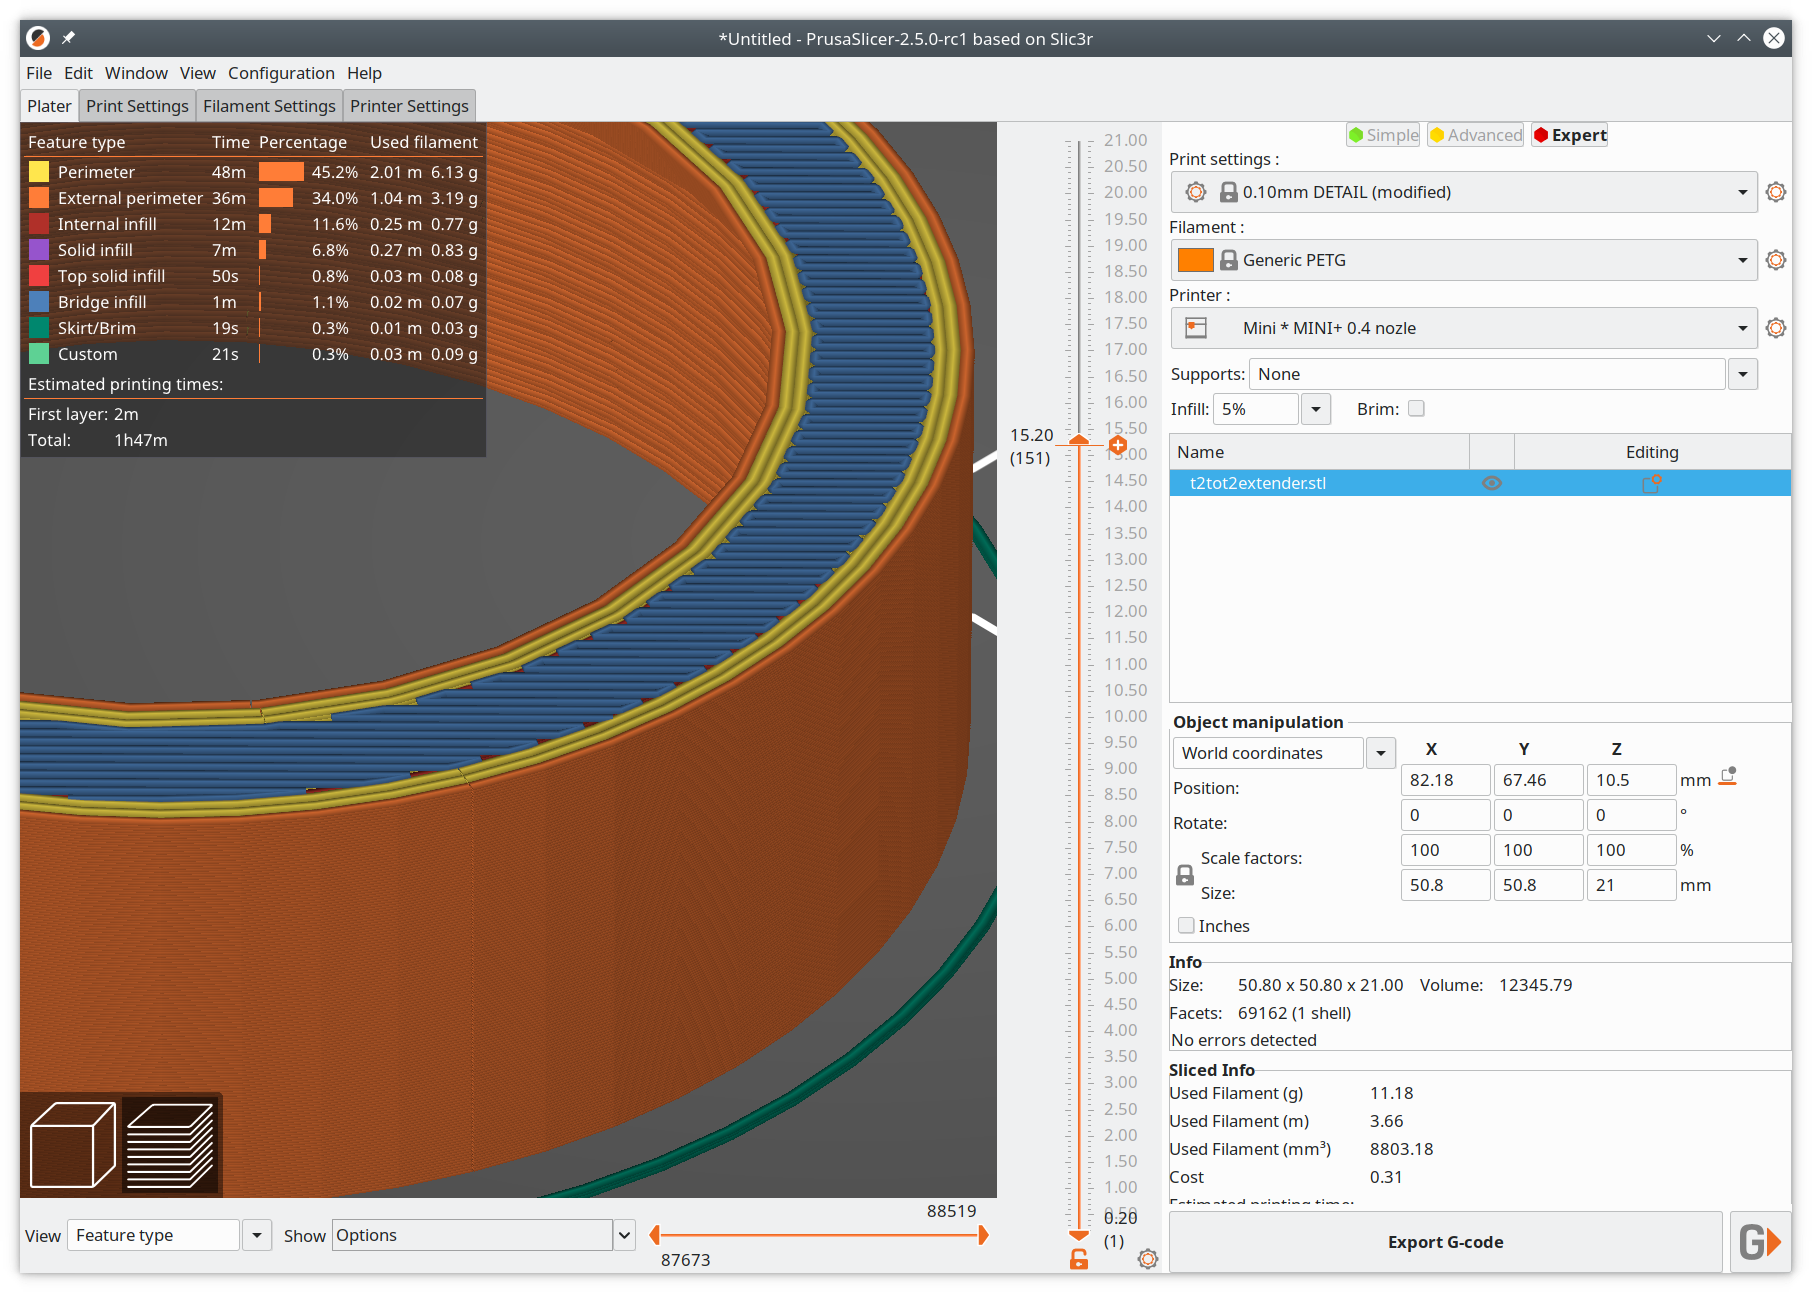The height and width of the screenshot is (1293, 1812).
Task: Open layer slider settings cog
Action: click(1148, 1259)
